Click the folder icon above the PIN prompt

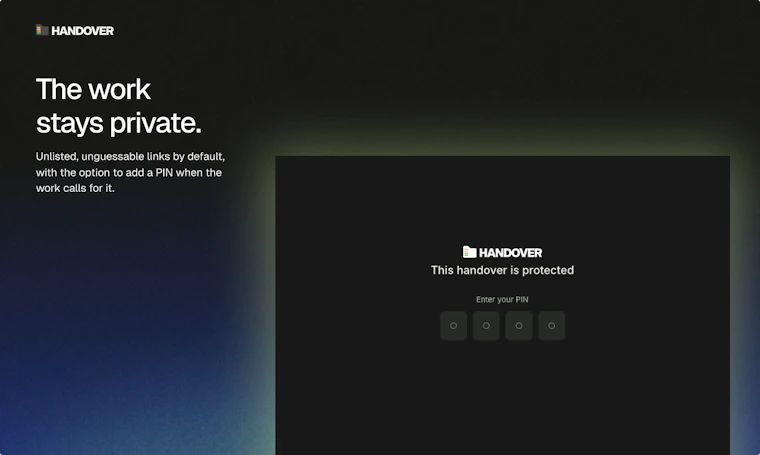pos(469,251)
